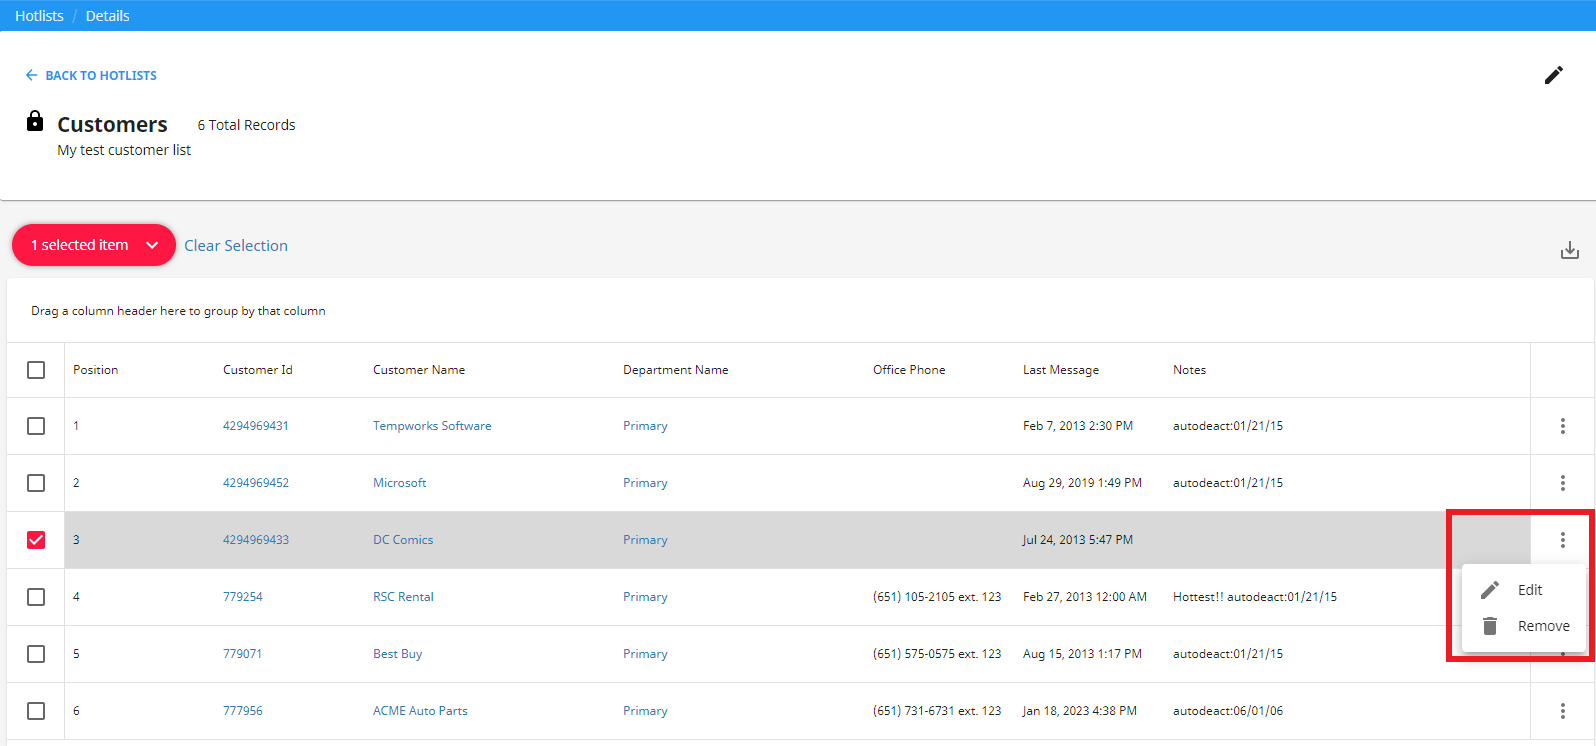The height and width of the screenshot is (746, 1596).
Task: Click the Feb 7, 2013 2:30 PM cell
Action: pos(1078,426)
